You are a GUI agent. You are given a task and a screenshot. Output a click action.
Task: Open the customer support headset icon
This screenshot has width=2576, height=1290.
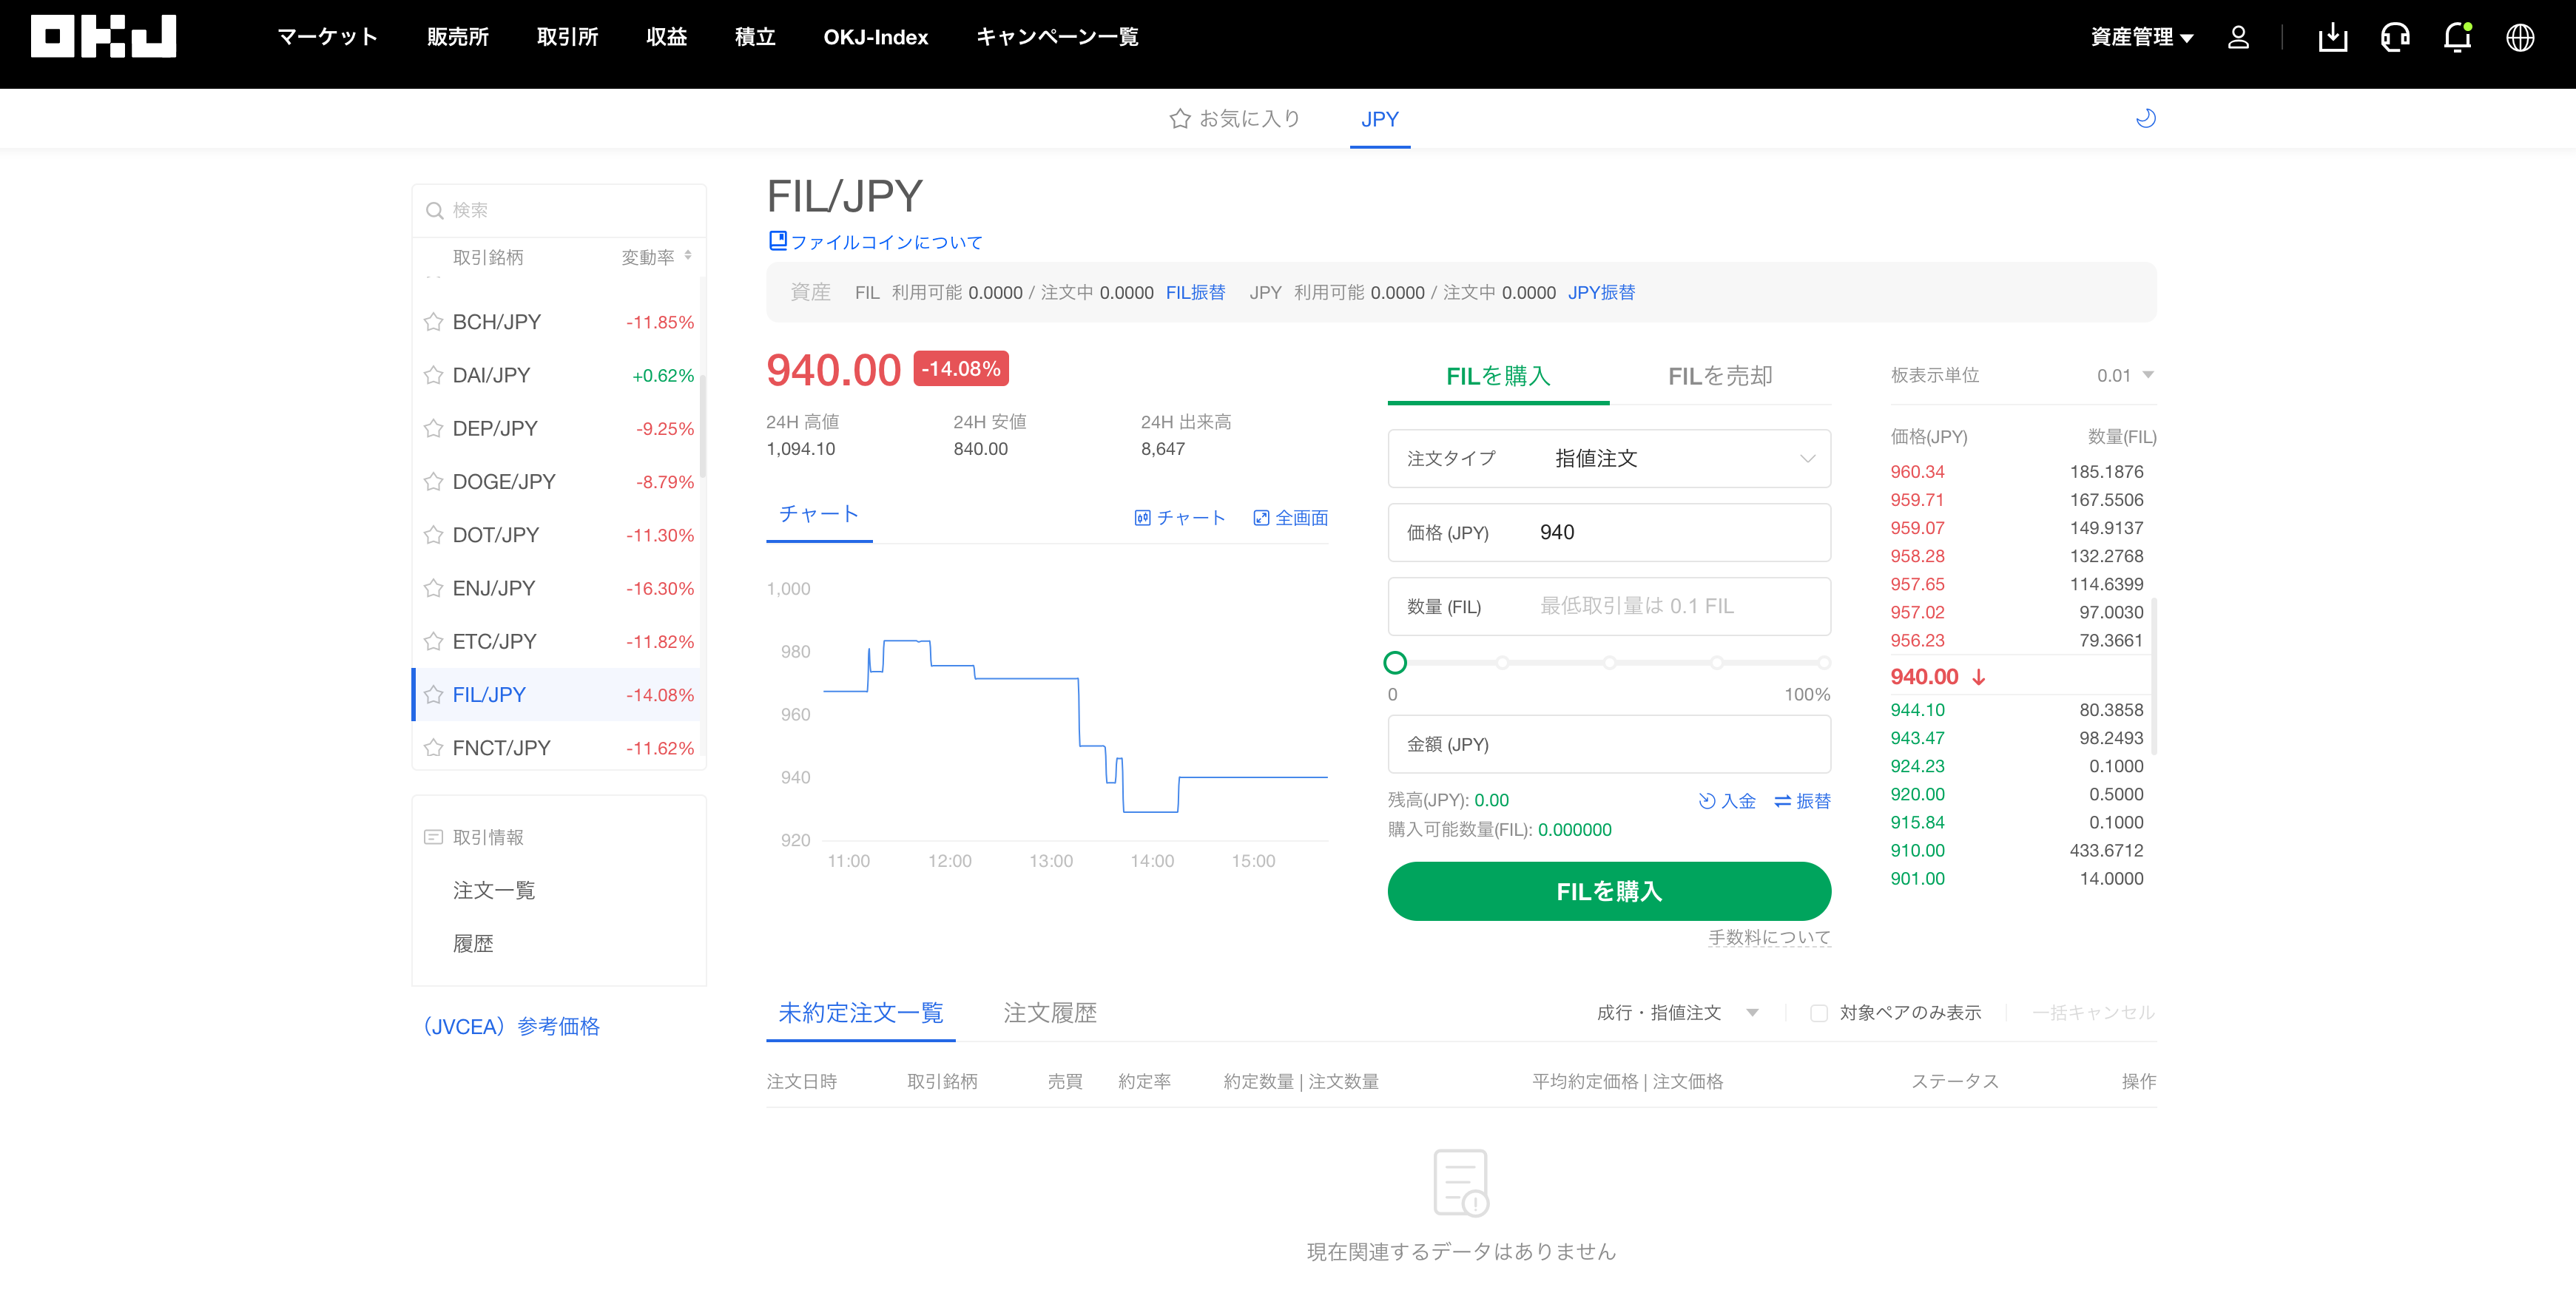tap(2394, 38)
